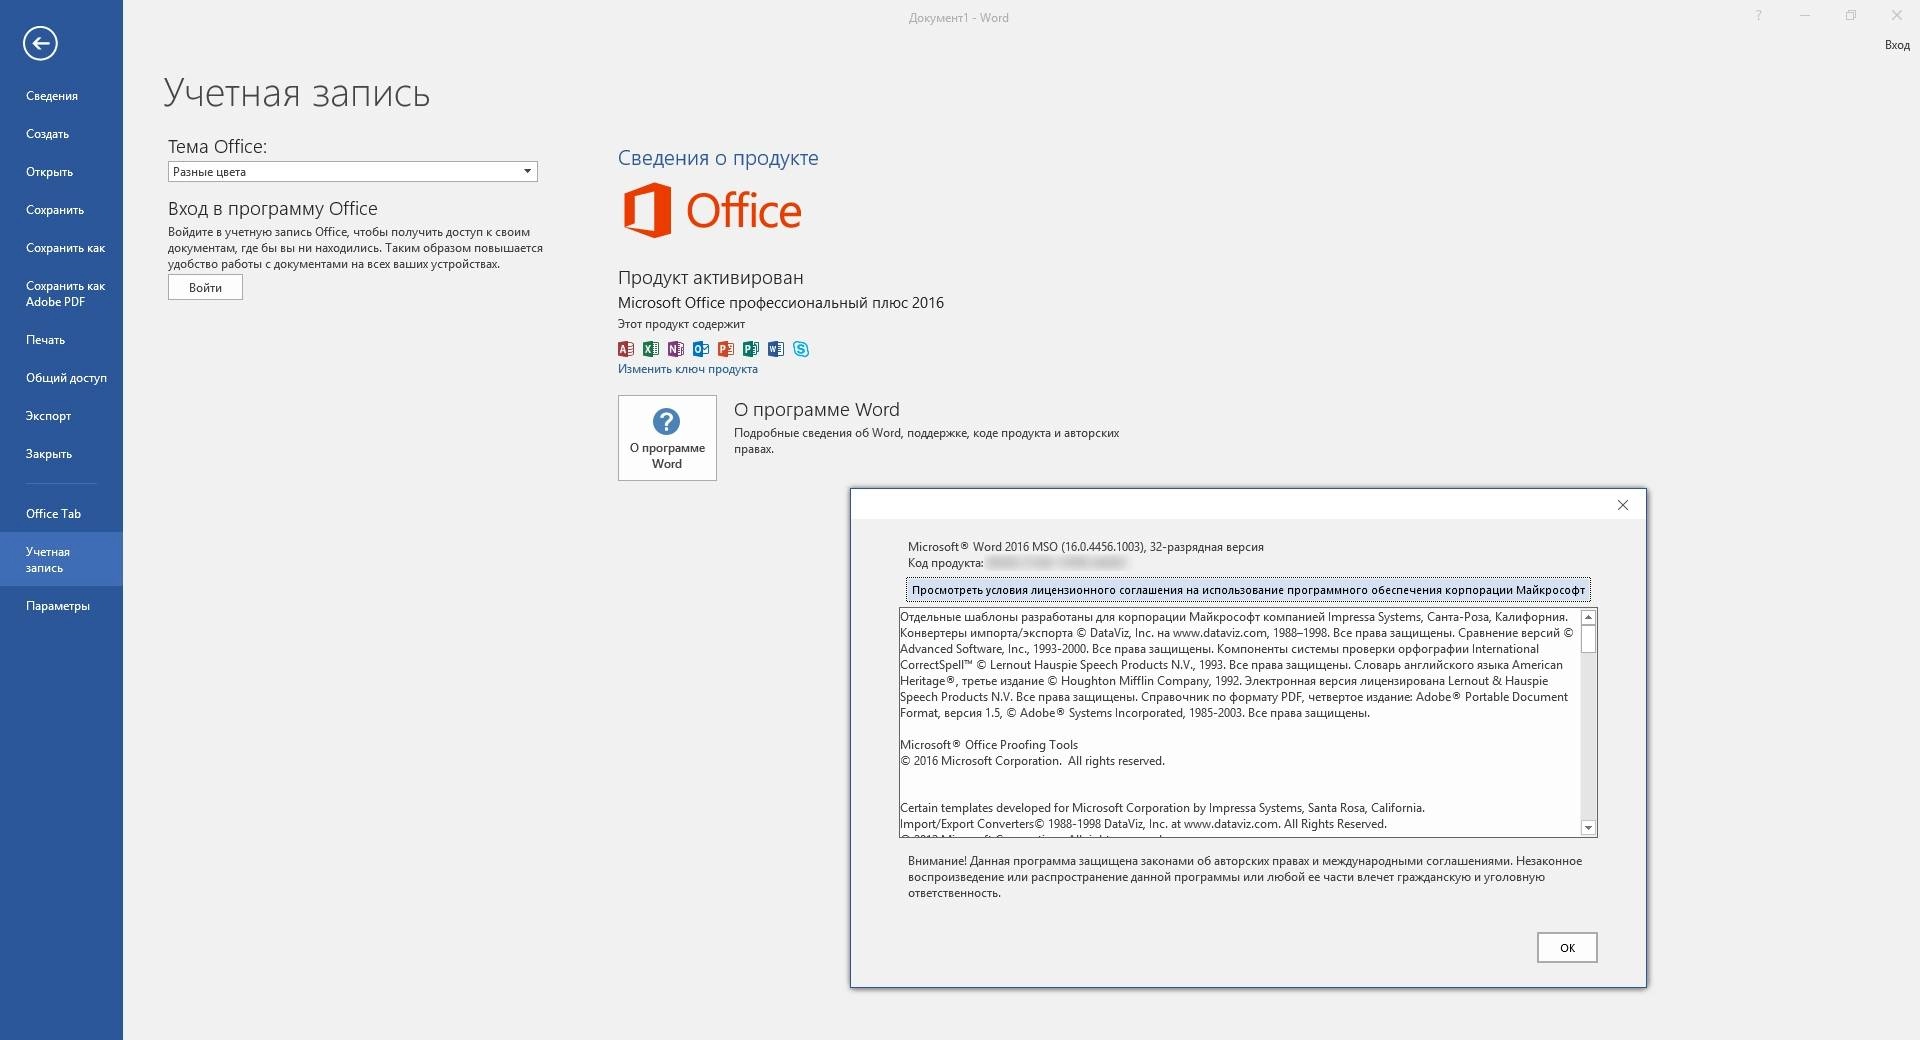Click Microsoft Office Proofing Tools line

(989, 745)
